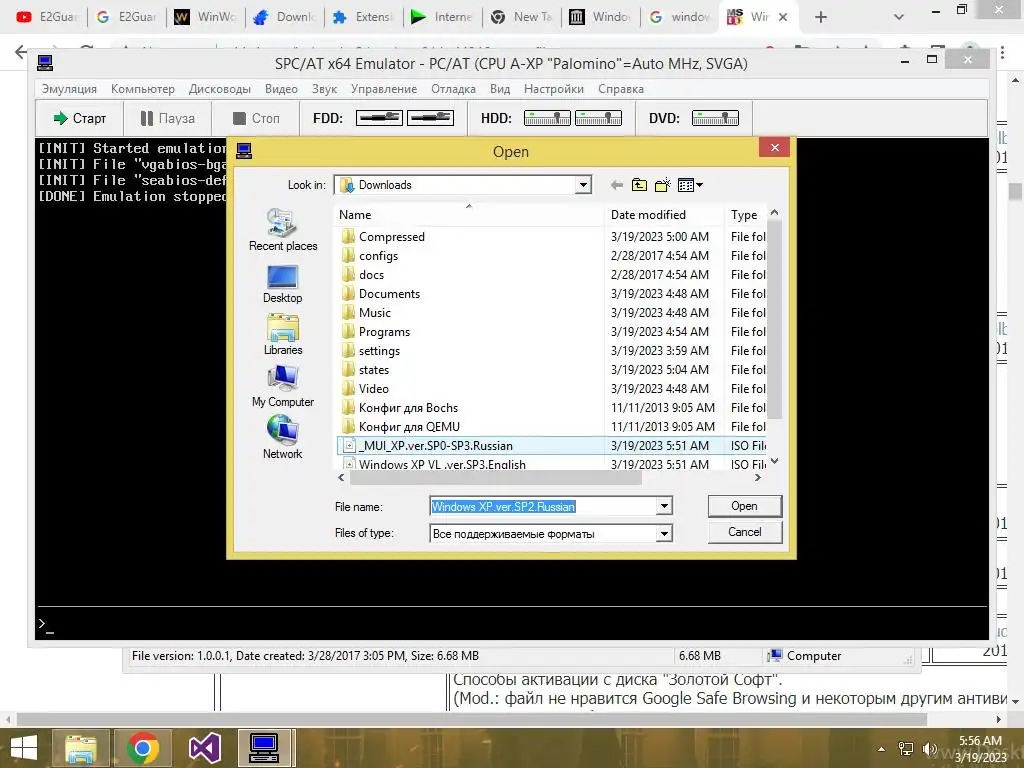Open the Настройки menu
The image size is (1024, 768).
click(x=554, y=89)
